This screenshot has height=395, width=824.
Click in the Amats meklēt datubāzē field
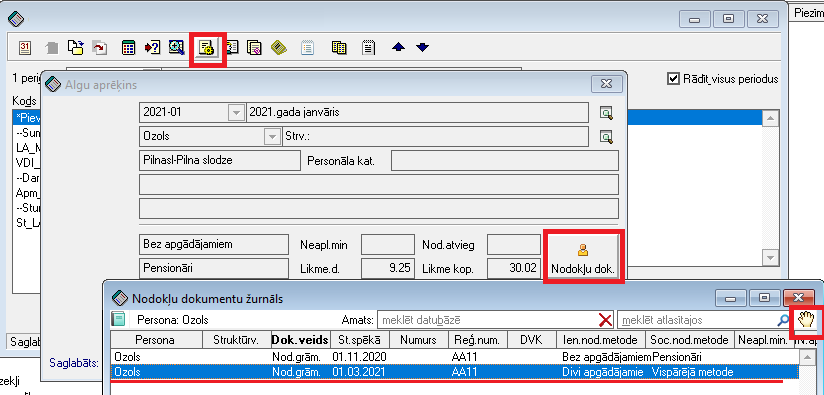[488, 319]
